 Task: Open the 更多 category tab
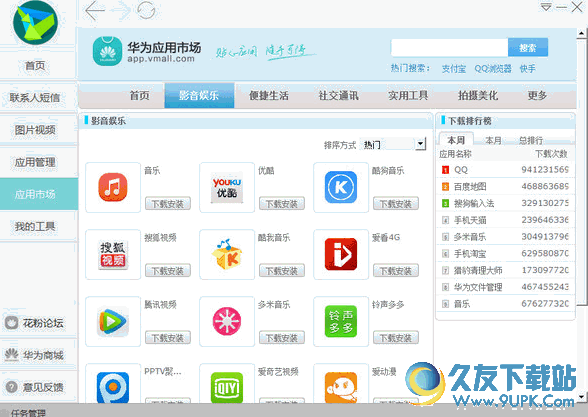[x=537, y=96]
